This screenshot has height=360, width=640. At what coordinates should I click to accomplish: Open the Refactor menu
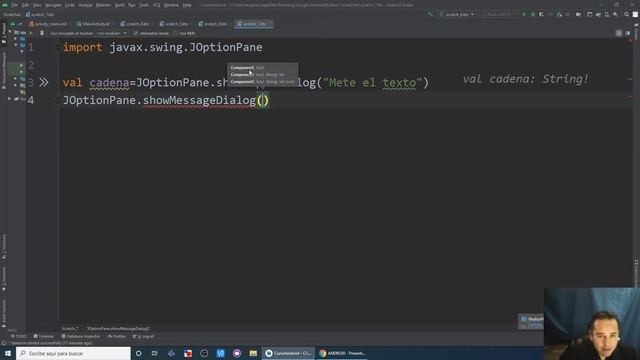103,5
